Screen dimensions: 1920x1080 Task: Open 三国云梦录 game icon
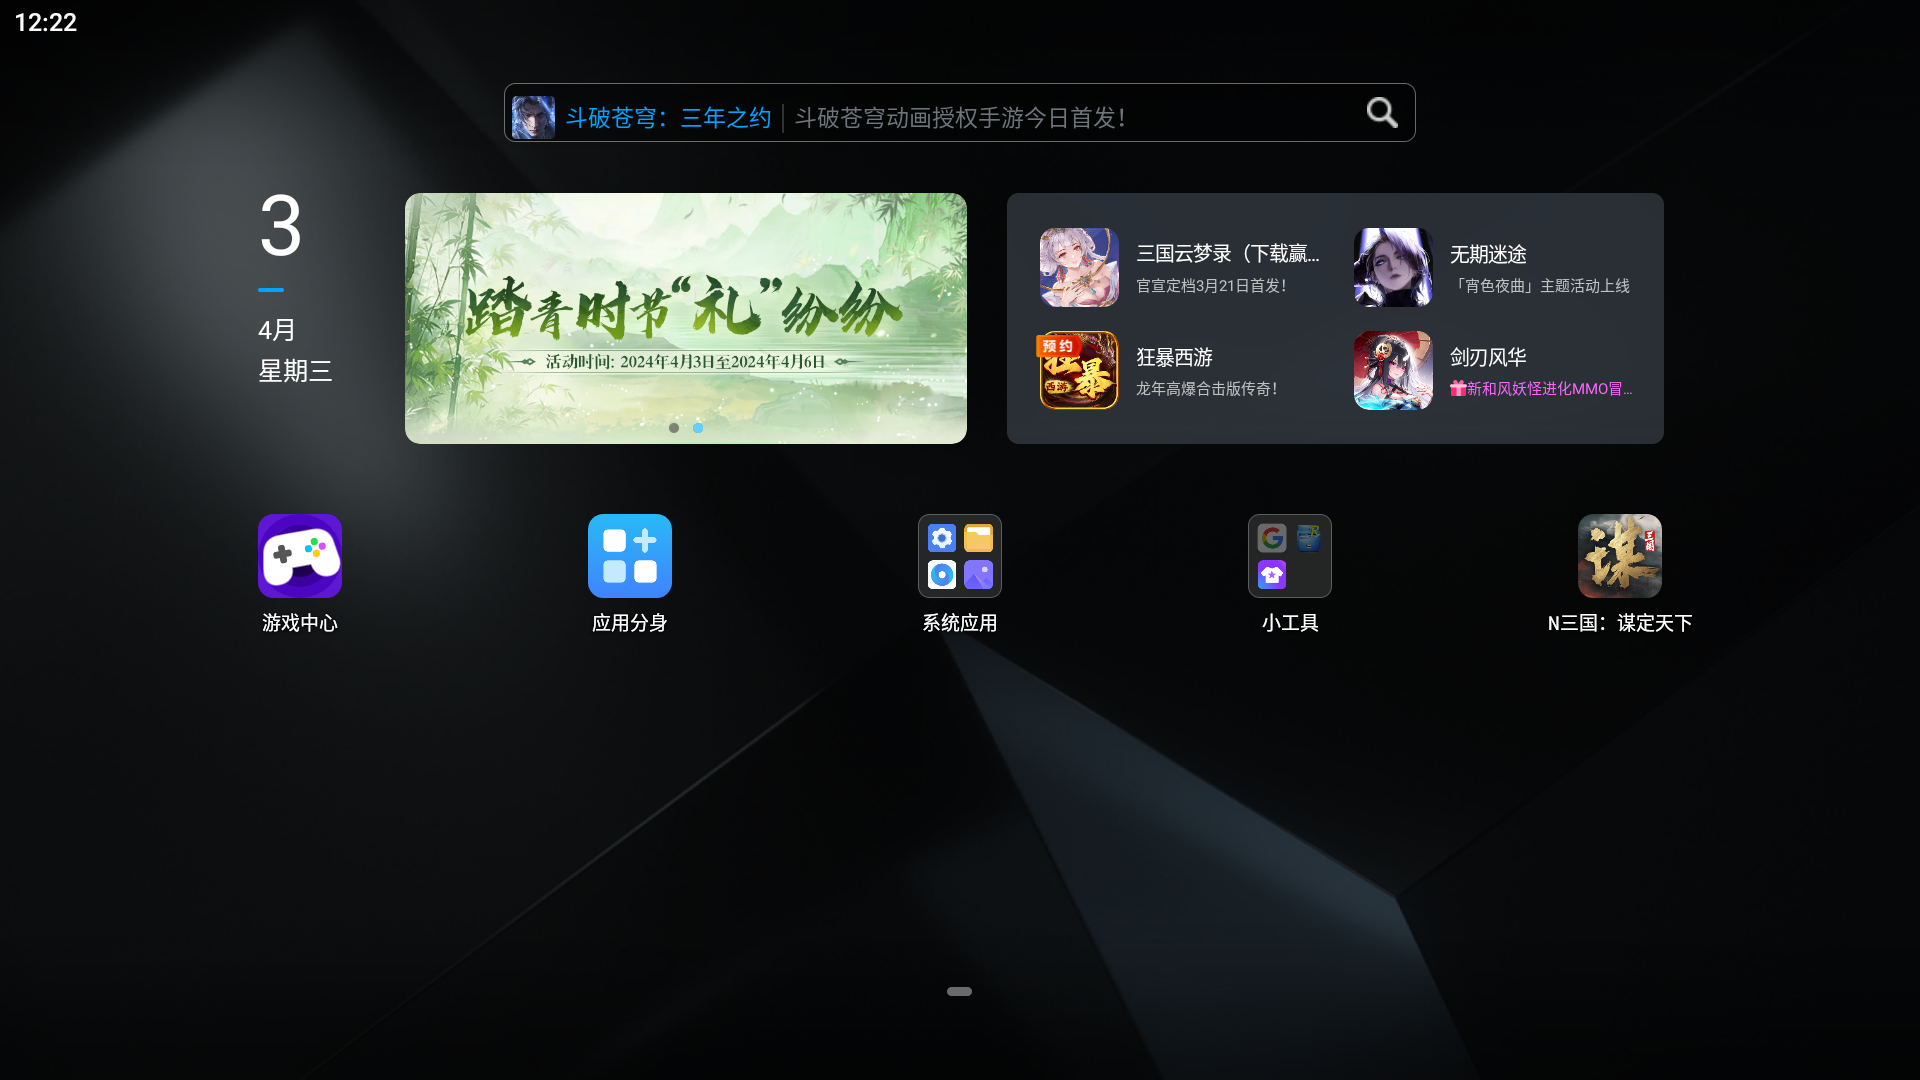click(x=1079, y=267)
